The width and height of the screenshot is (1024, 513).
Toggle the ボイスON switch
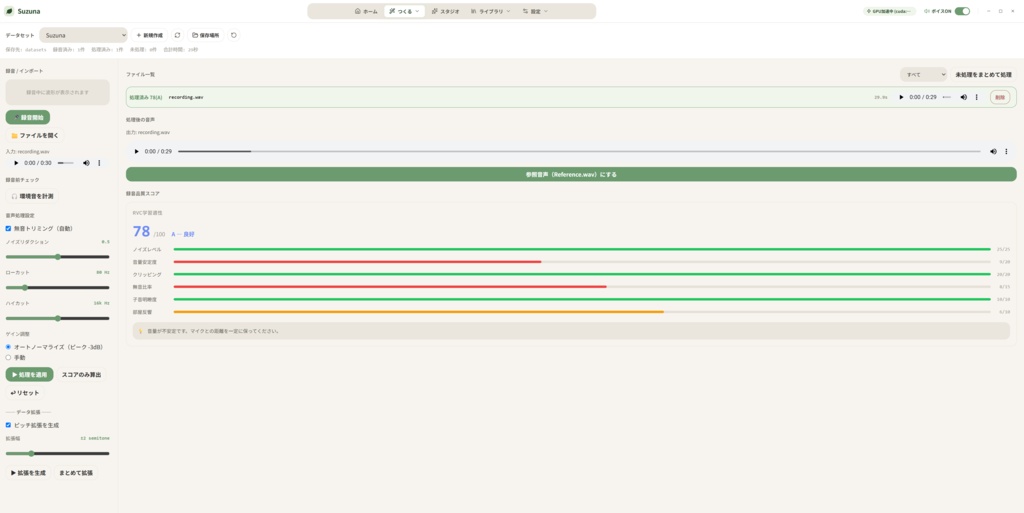962,11
